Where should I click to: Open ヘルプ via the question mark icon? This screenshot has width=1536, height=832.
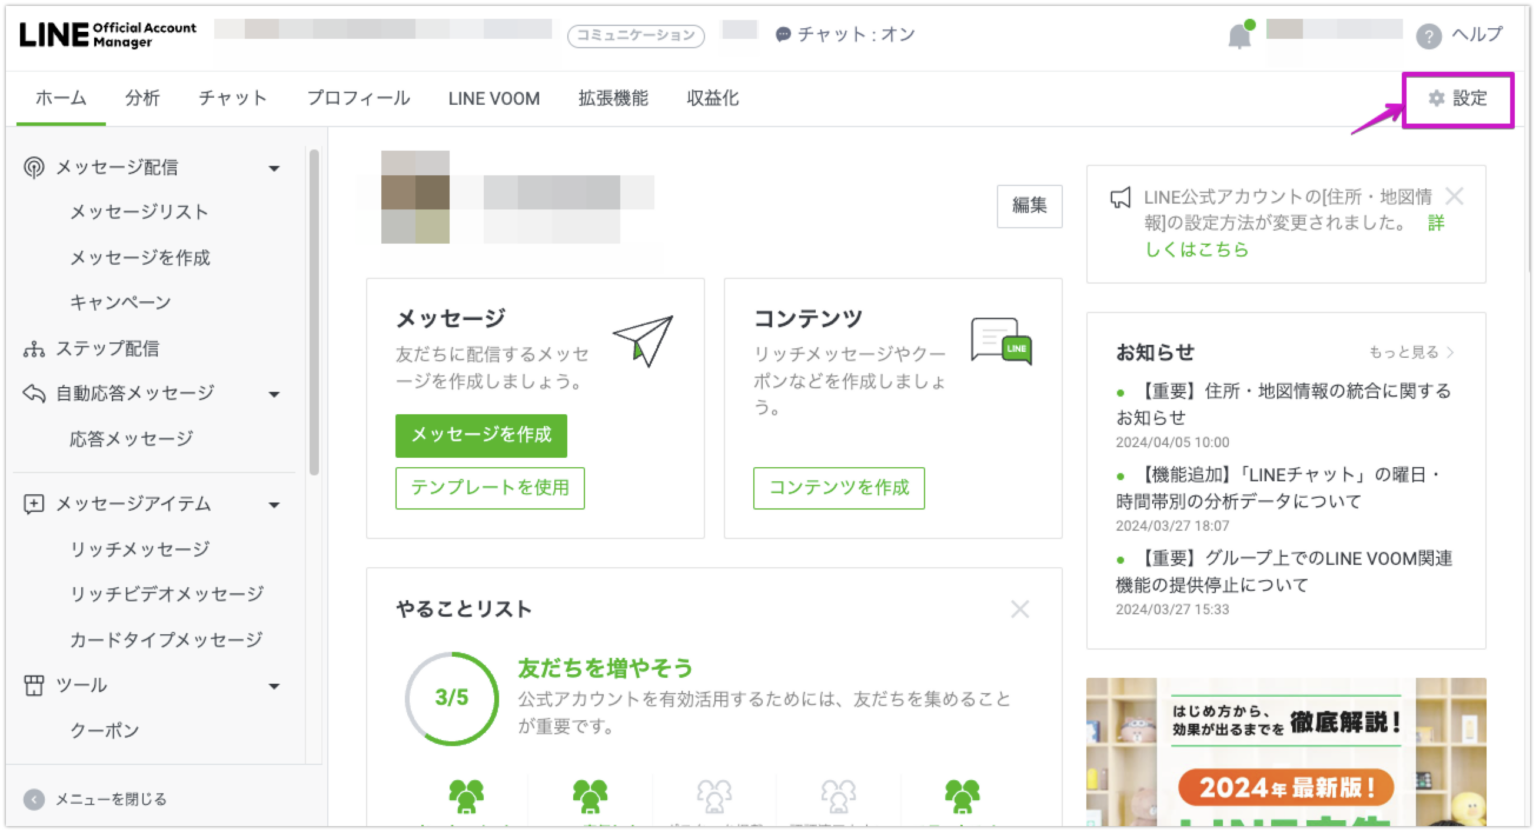coord(1428,35)
